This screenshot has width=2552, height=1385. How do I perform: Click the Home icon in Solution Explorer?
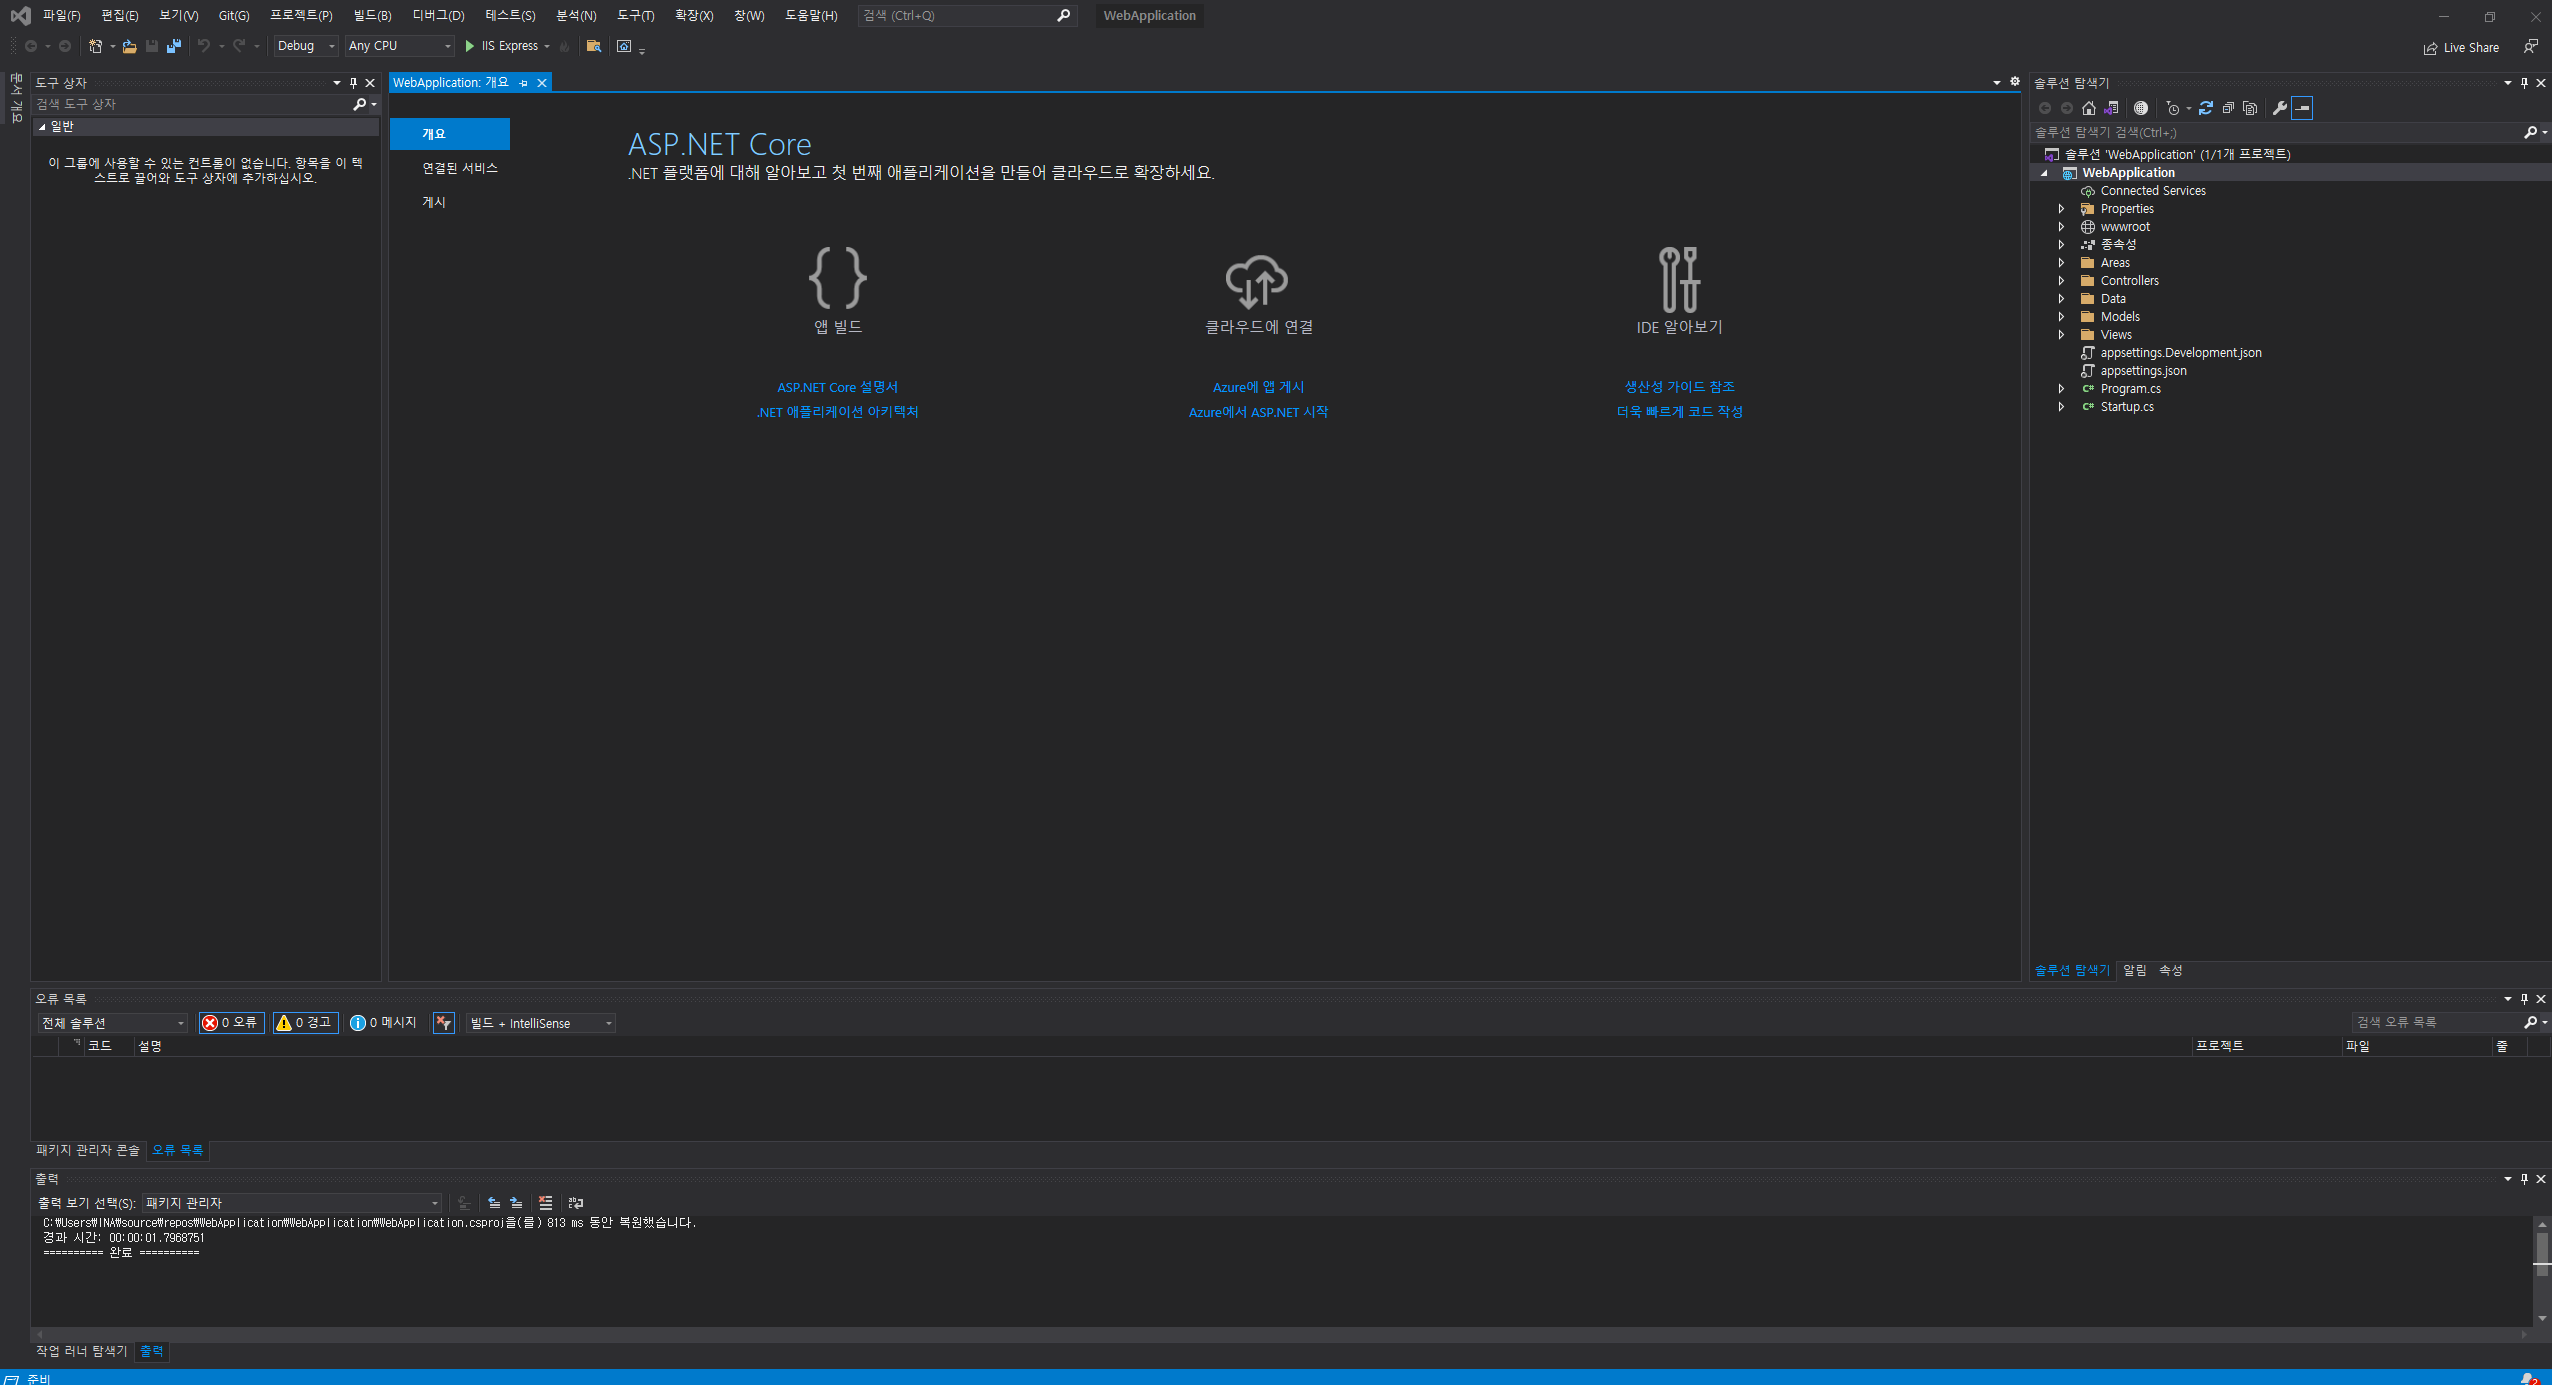pyautogui.click(x=2089, y=108)
